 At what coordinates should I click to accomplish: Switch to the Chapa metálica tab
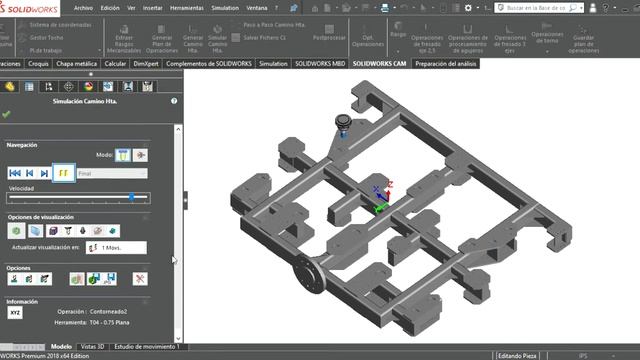pos(77,64)
